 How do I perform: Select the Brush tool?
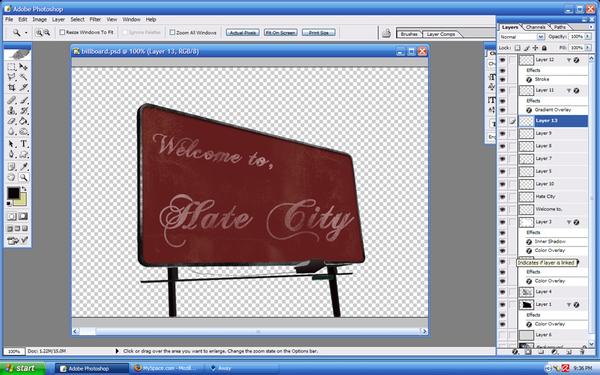click(x=23, y=100)
